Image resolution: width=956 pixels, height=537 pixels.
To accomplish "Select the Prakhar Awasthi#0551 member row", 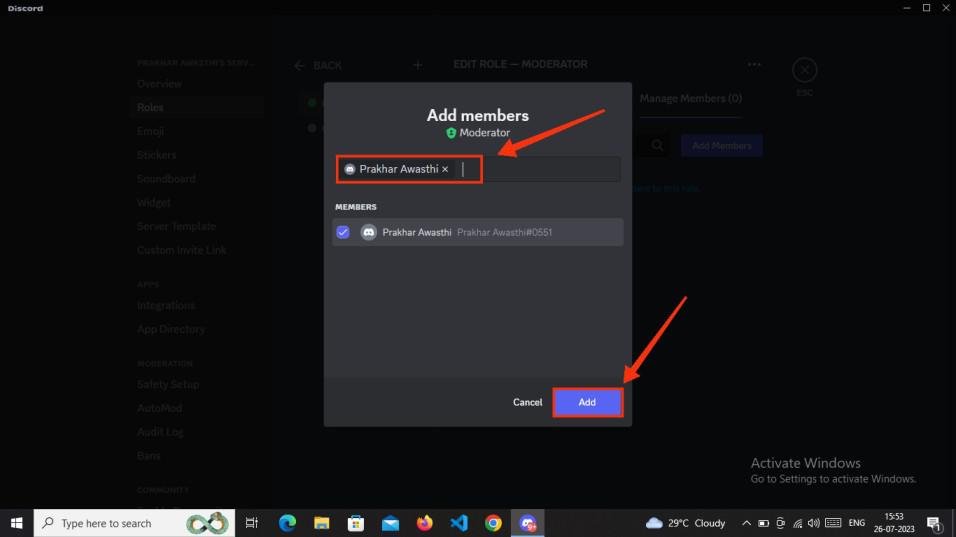I will 477,232.
